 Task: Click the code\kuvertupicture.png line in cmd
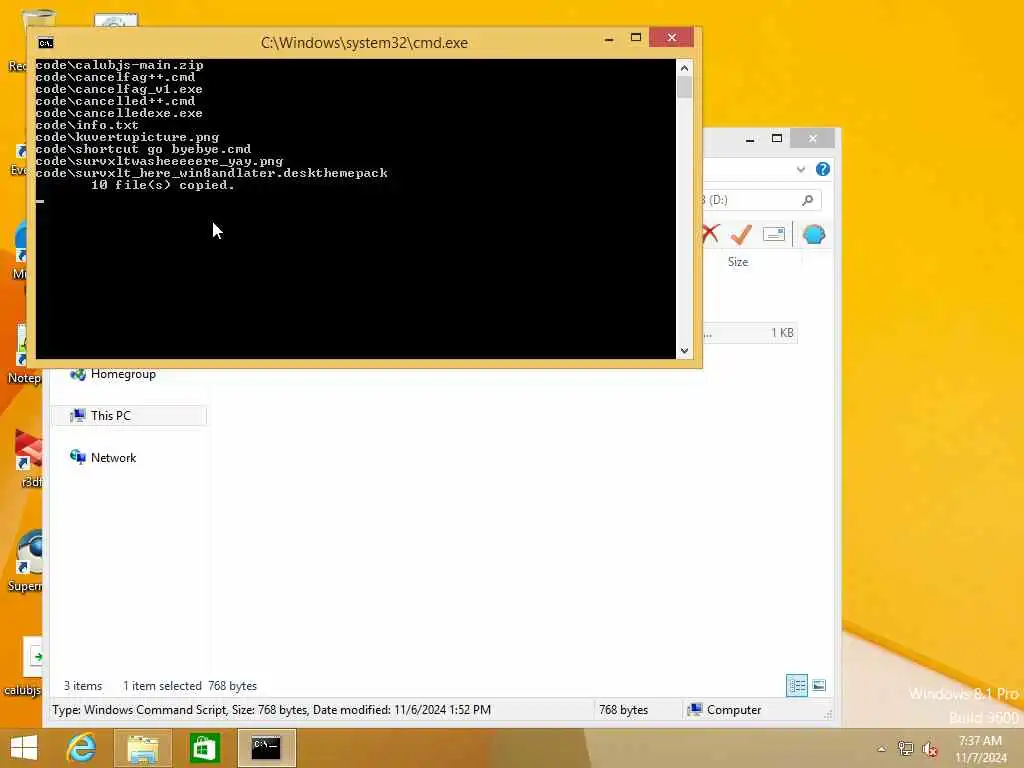point(127,137)
